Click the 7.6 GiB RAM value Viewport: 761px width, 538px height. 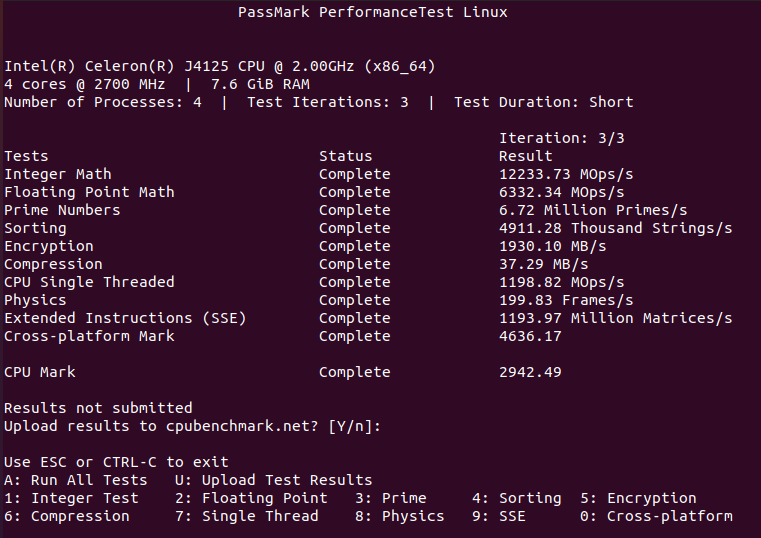tap(260, 84)
